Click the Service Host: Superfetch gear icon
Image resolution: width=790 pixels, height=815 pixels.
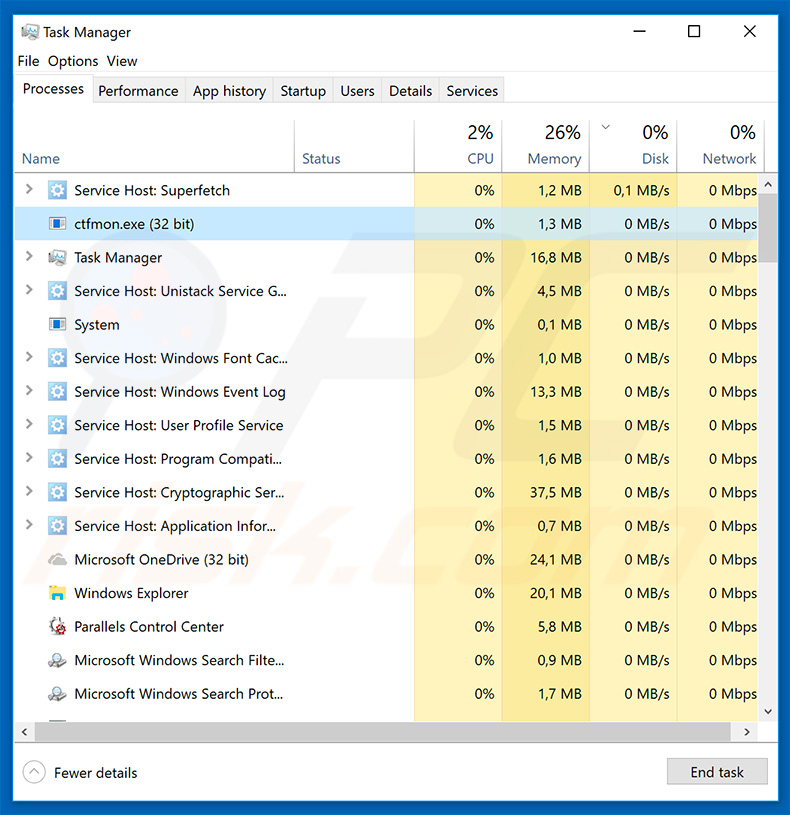[x=57, y=190]
